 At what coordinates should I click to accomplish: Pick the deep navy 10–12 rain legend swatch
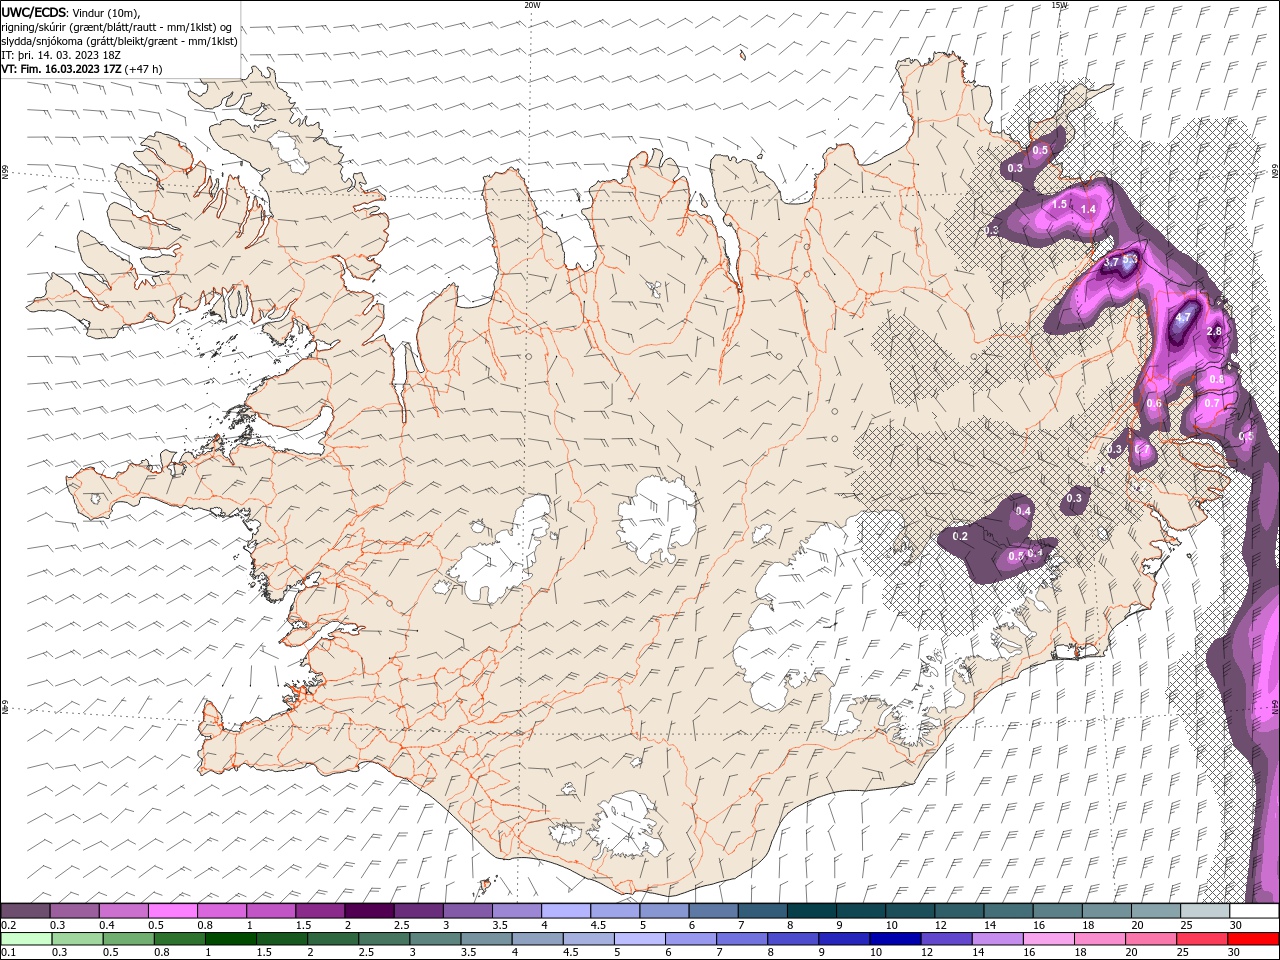[x=893, y=939]
